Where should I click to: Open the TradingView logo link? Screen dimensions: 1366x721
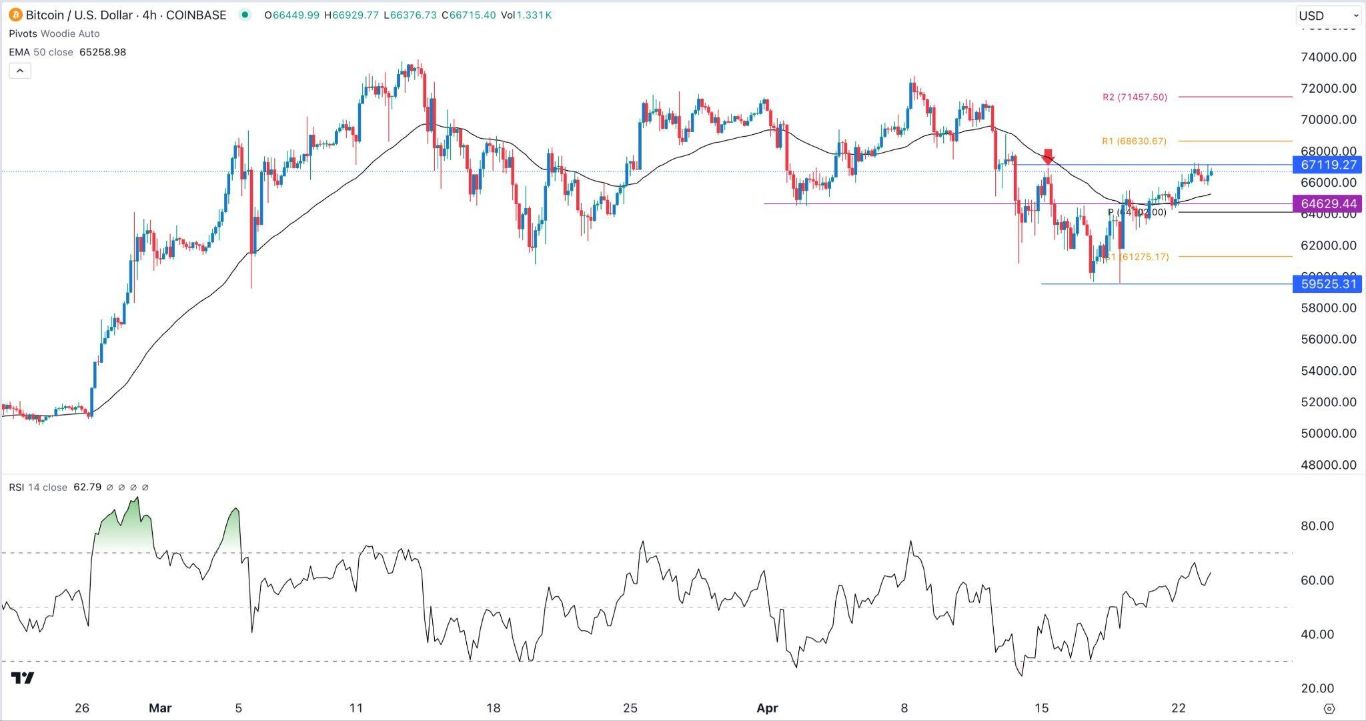point(23,678)
